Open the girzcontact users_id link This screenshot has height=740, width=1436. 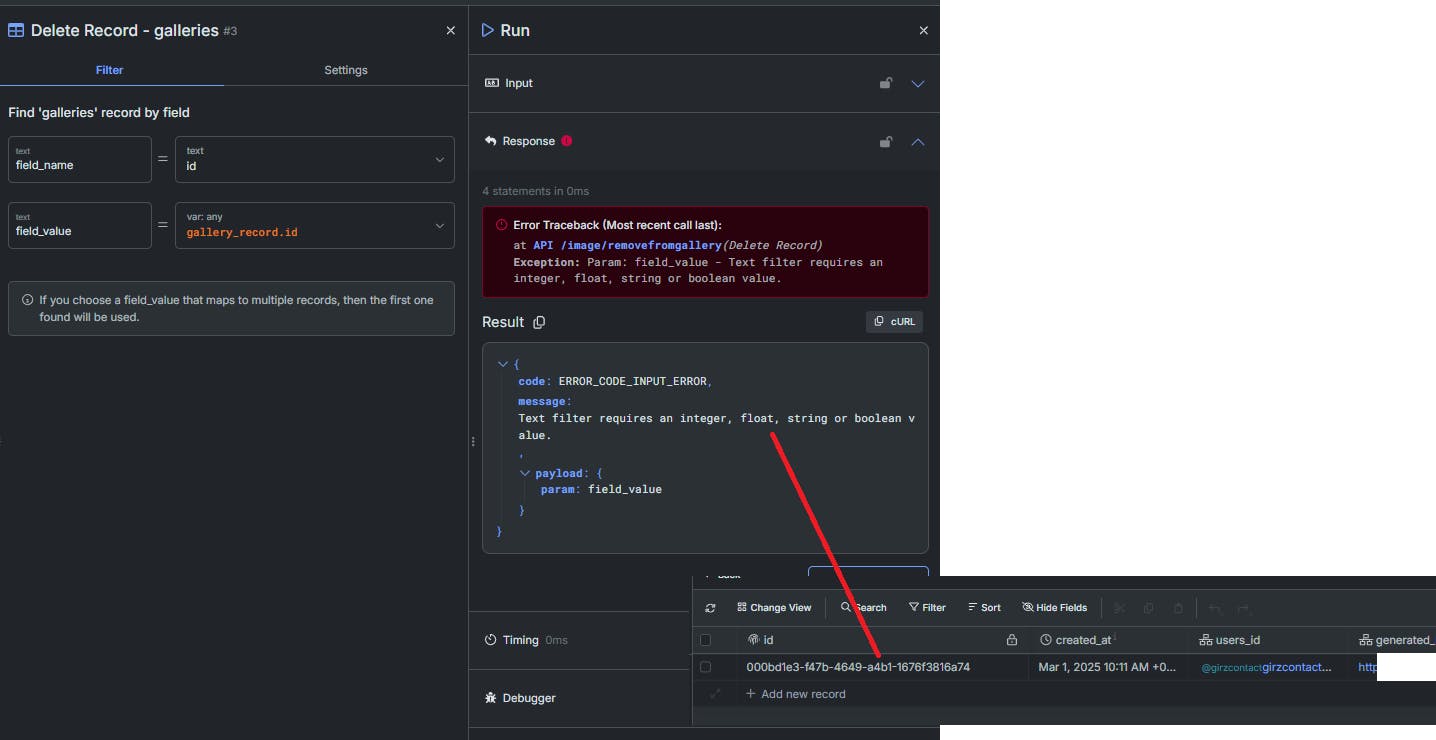click(x=1266, y=667)
